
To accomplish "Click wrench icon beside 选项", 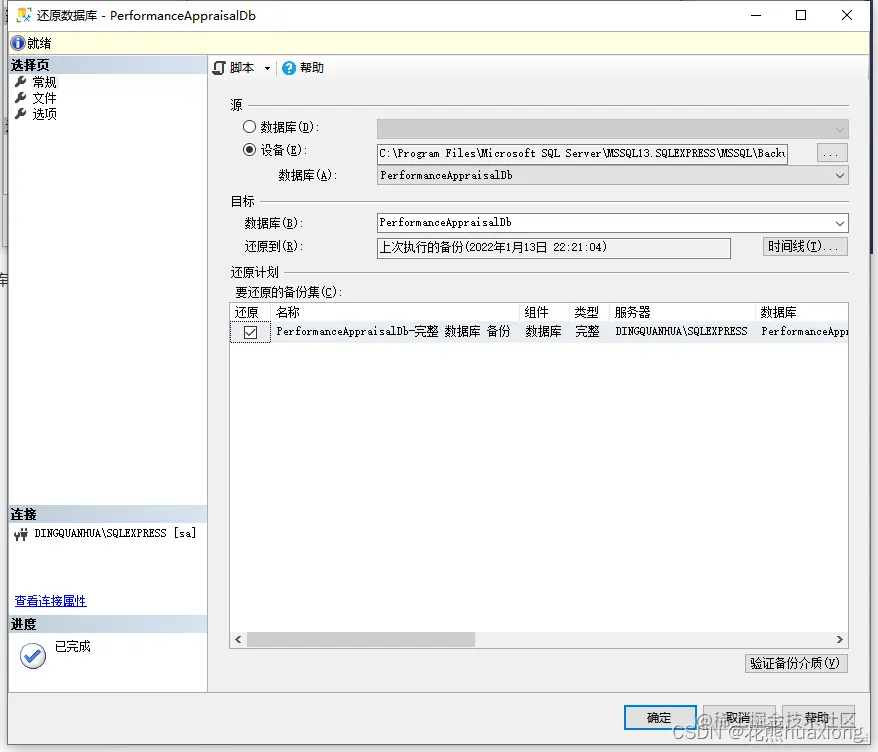I will pos(20,114).
